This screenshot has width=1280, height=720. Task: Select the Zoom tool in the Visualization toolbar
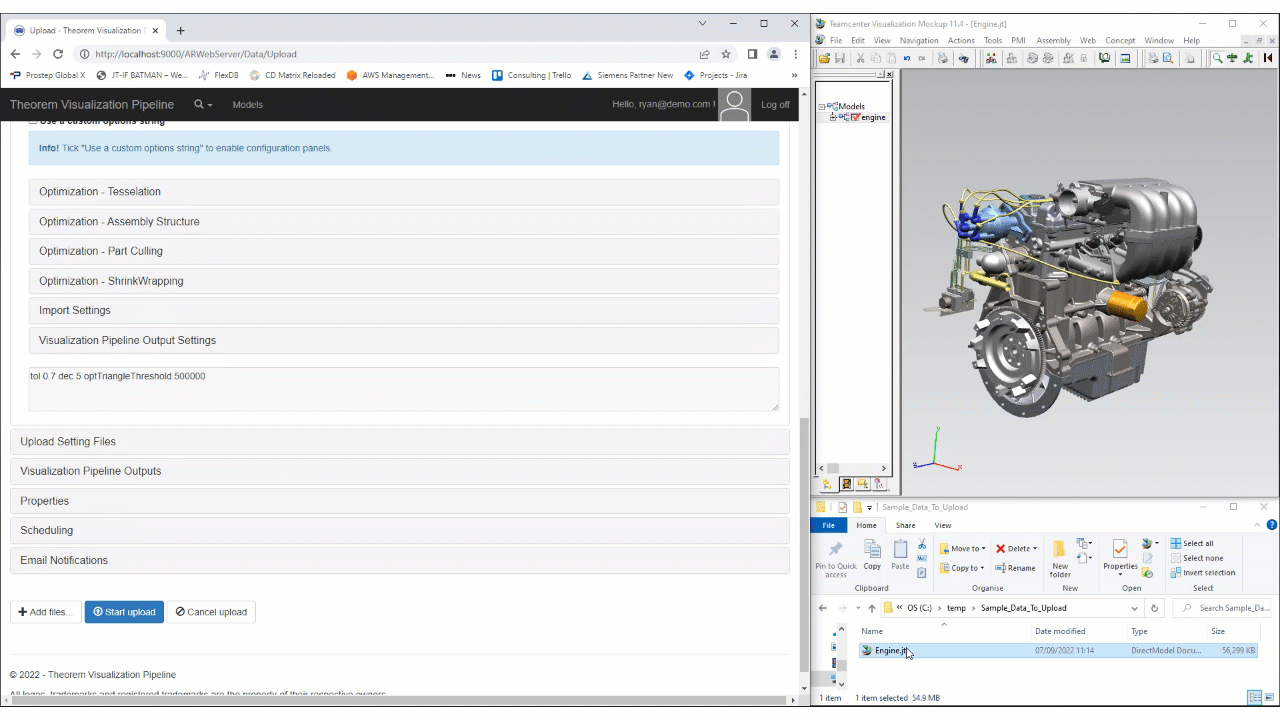1218,58
